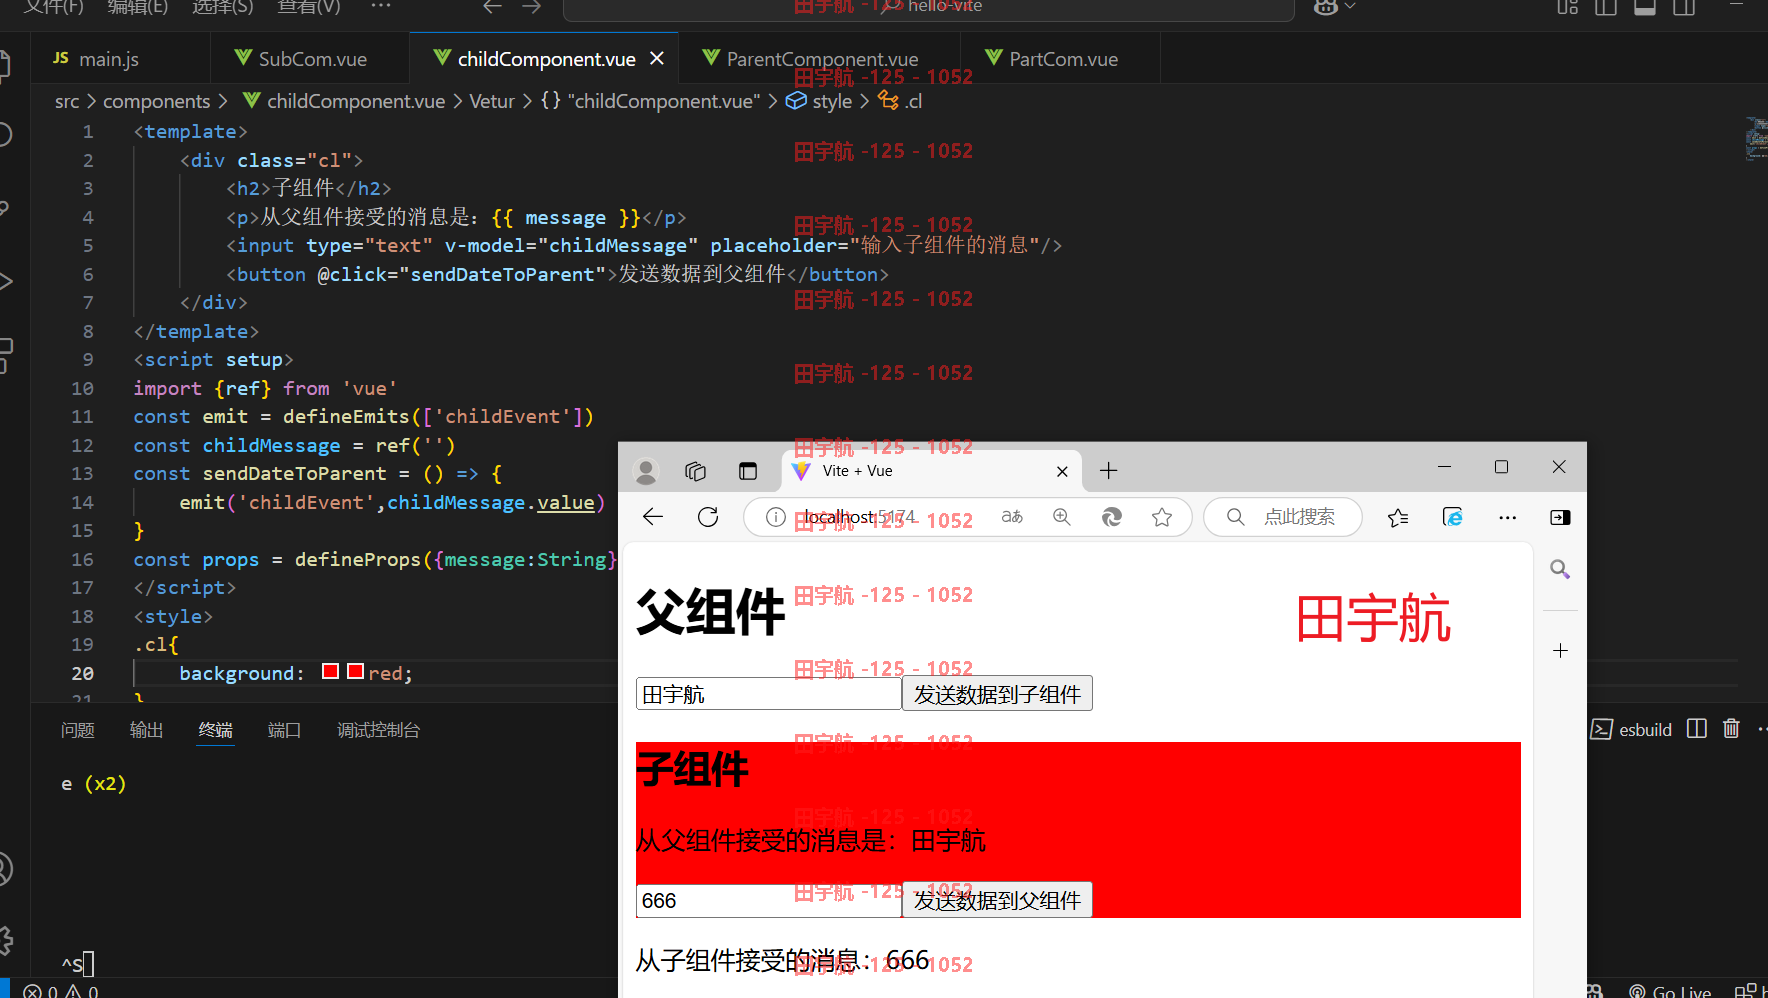Click the 发送数据到父组件 button

coord(997,900)
